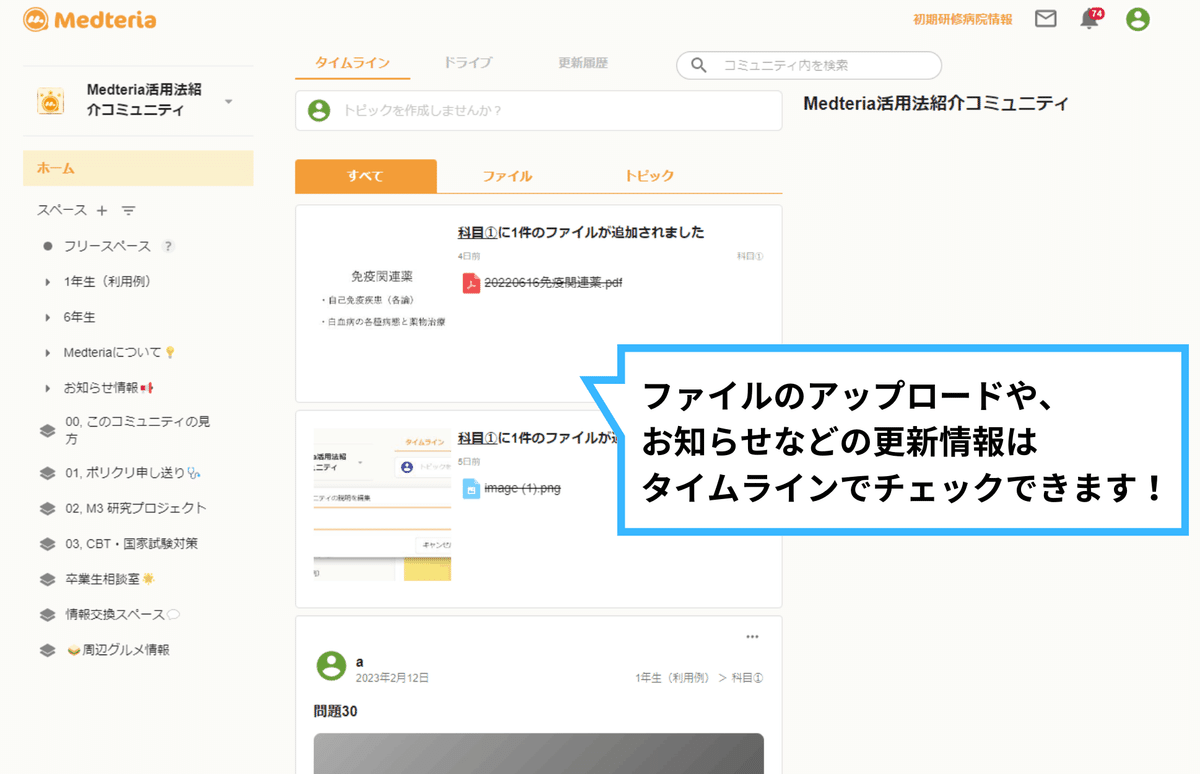Image resolution: width=1200 pixels, height=774 pixels.
Task: Open the user account avatar in header
Action: pyautogui.click(x=1137, y=19)
